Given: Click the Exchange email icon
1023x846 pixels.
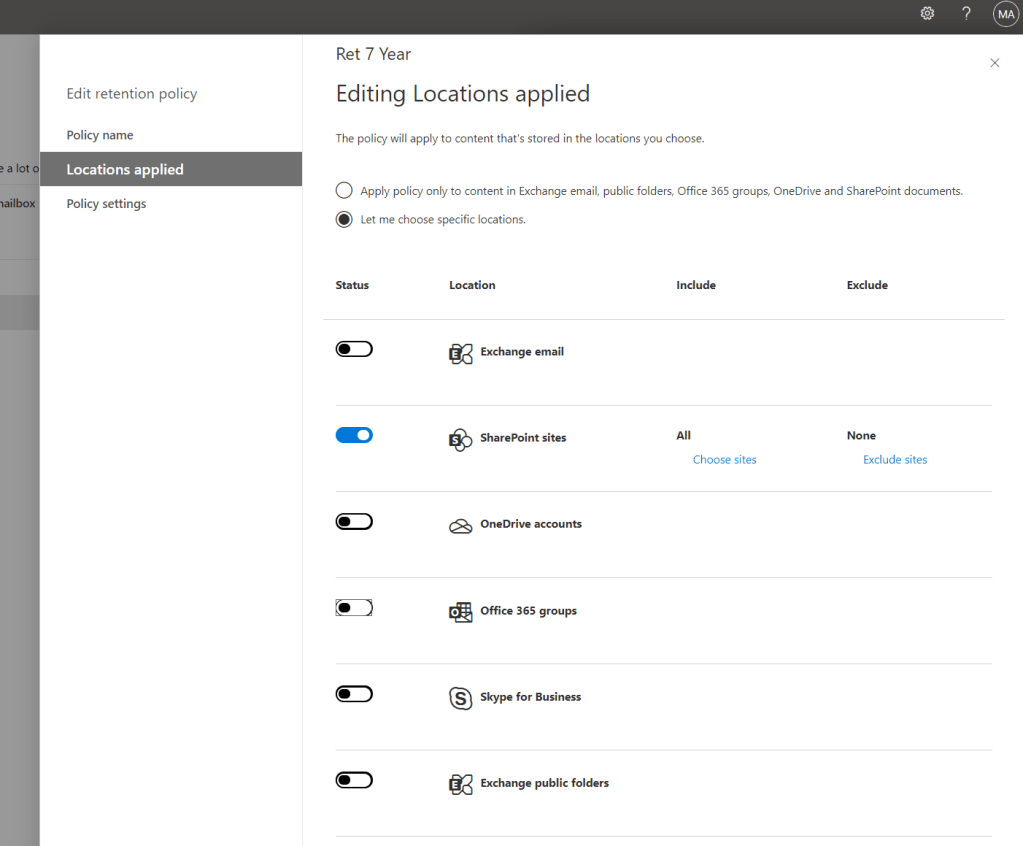Looking at the screenshot, I should pos(460,353).
